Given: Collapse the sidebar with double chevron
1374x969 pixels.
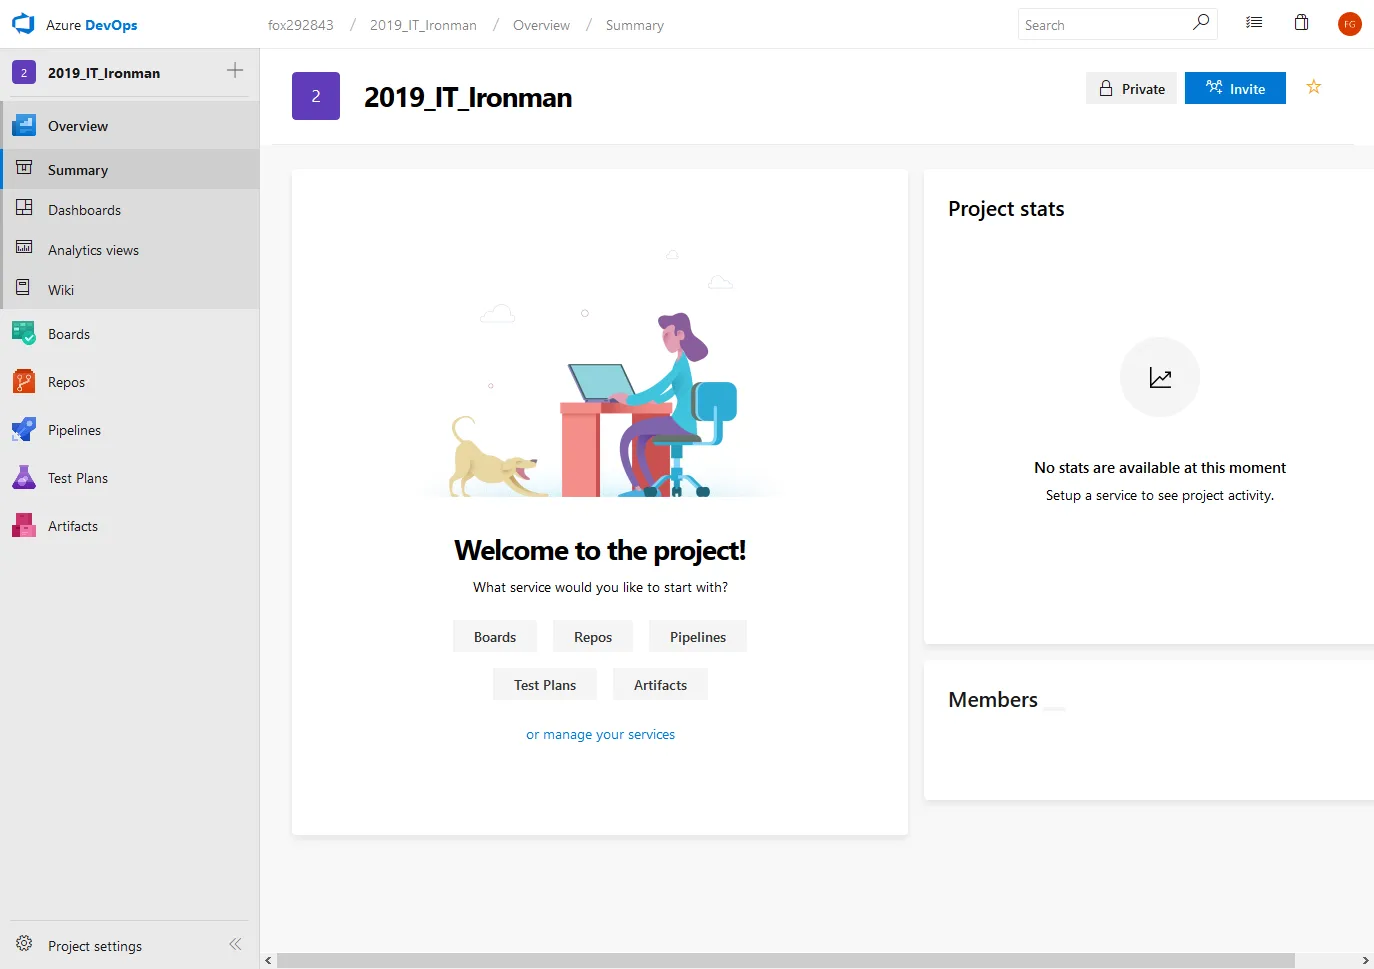Looking at the screenshot, I should point(235,944).
